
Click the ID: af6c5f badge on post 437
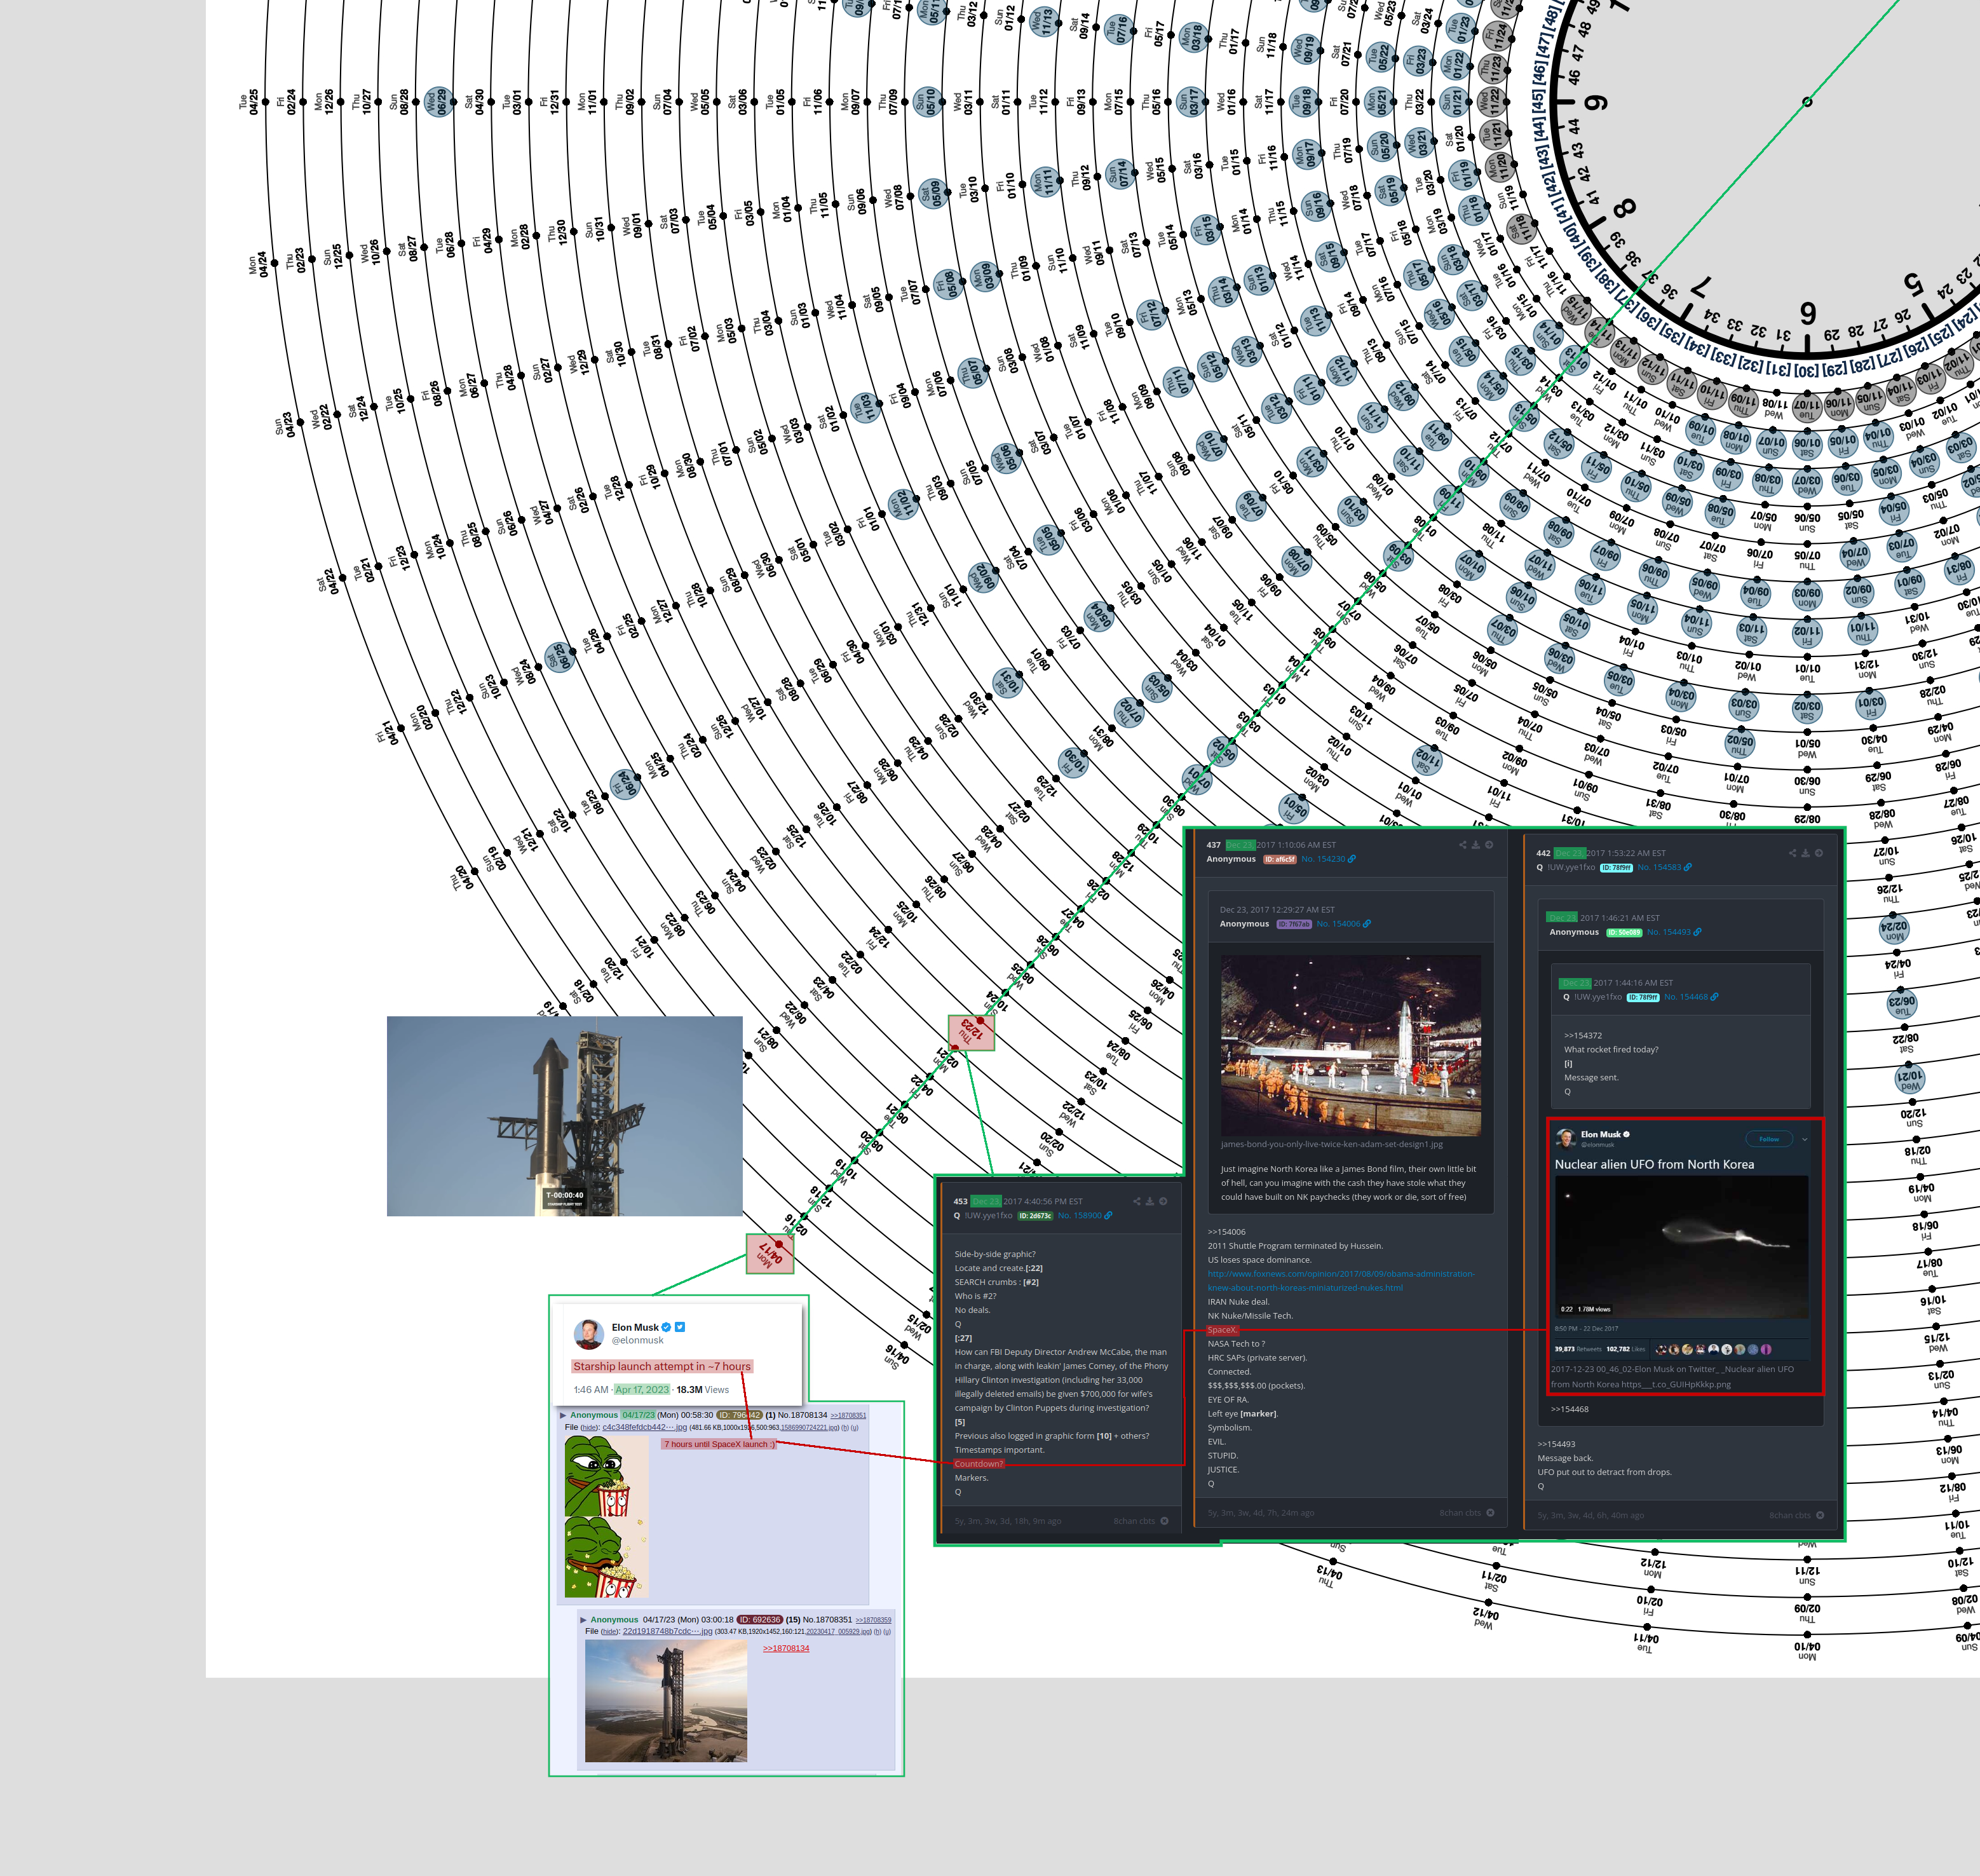(x=1280, y=859)
